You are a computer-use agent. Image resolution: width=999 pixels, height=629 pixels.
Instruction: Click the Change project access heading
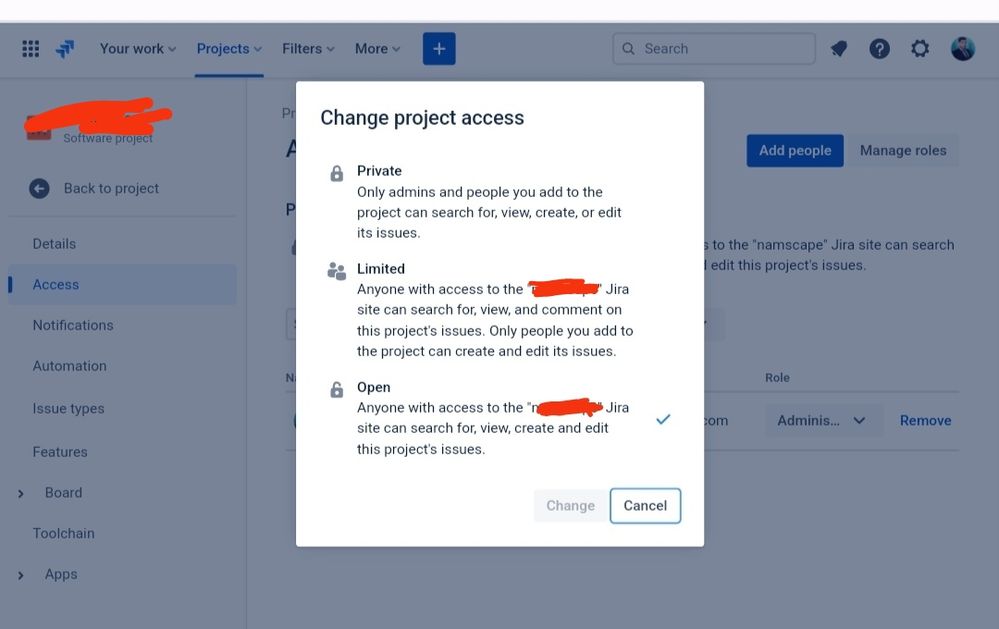[422, 118]
